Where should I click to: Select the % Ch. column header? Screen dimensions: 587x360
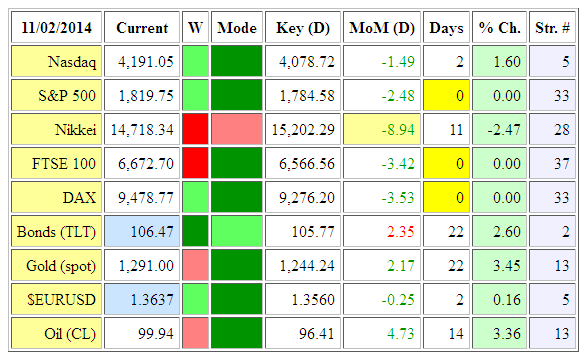point(499,27)
